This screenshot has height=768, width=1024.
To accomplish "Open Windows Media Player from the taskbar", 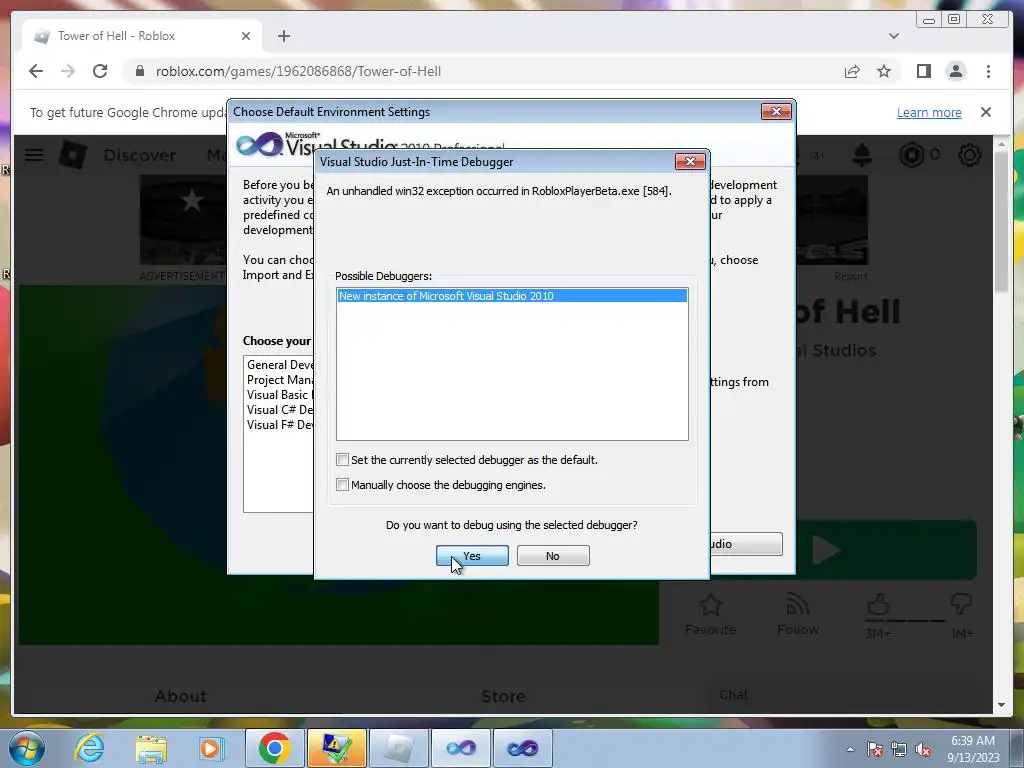I will pyautogui.click(x=211, y=748).
